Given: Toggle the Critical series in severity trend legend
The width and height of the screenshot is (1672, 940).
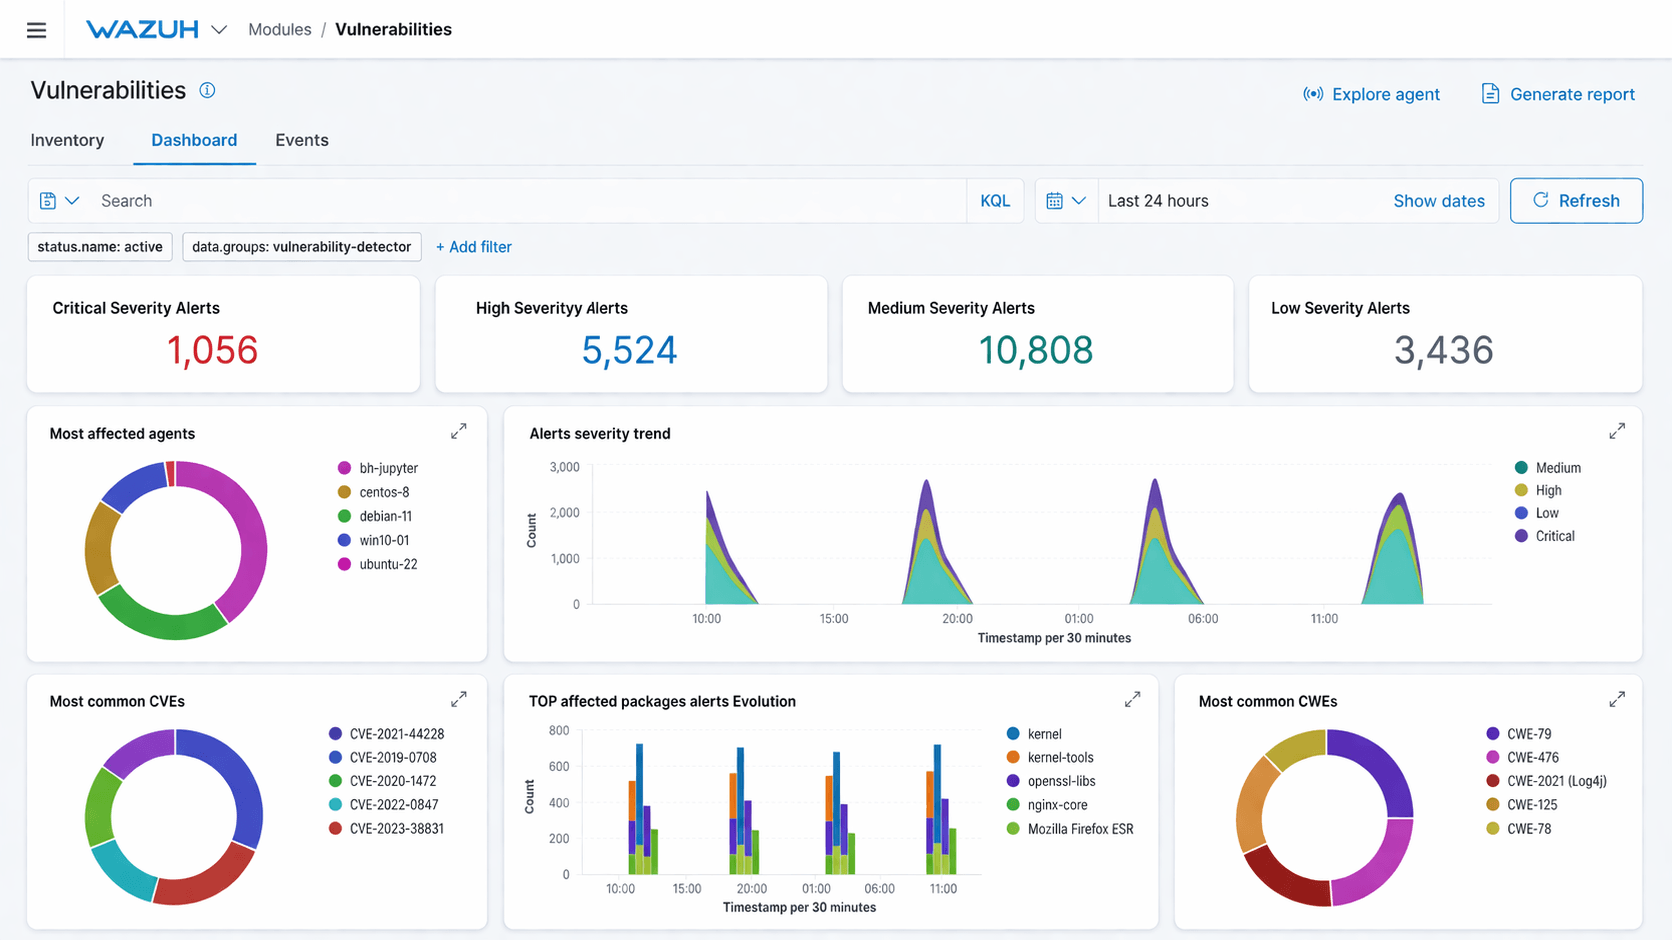Looking at the screenshot, I should coord(1554,536).
